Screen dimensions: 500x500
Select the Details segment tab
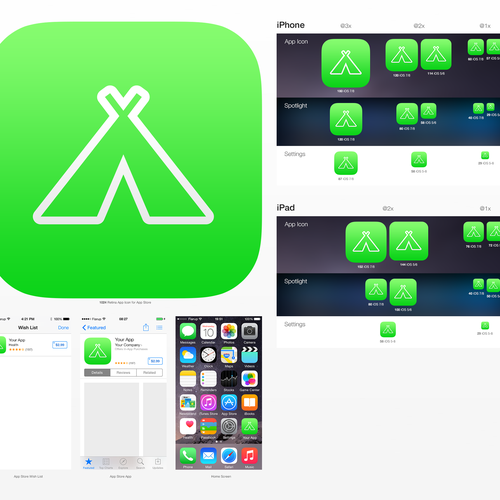pyautogui.click(x=97, y=373)
